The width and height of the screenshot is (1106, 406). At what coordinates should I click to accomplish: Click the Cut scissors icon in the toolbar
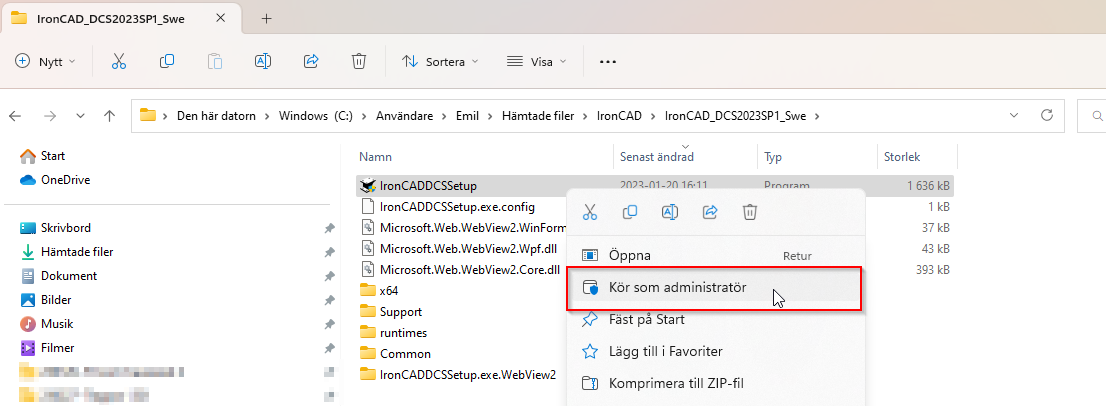coord(119,61)
